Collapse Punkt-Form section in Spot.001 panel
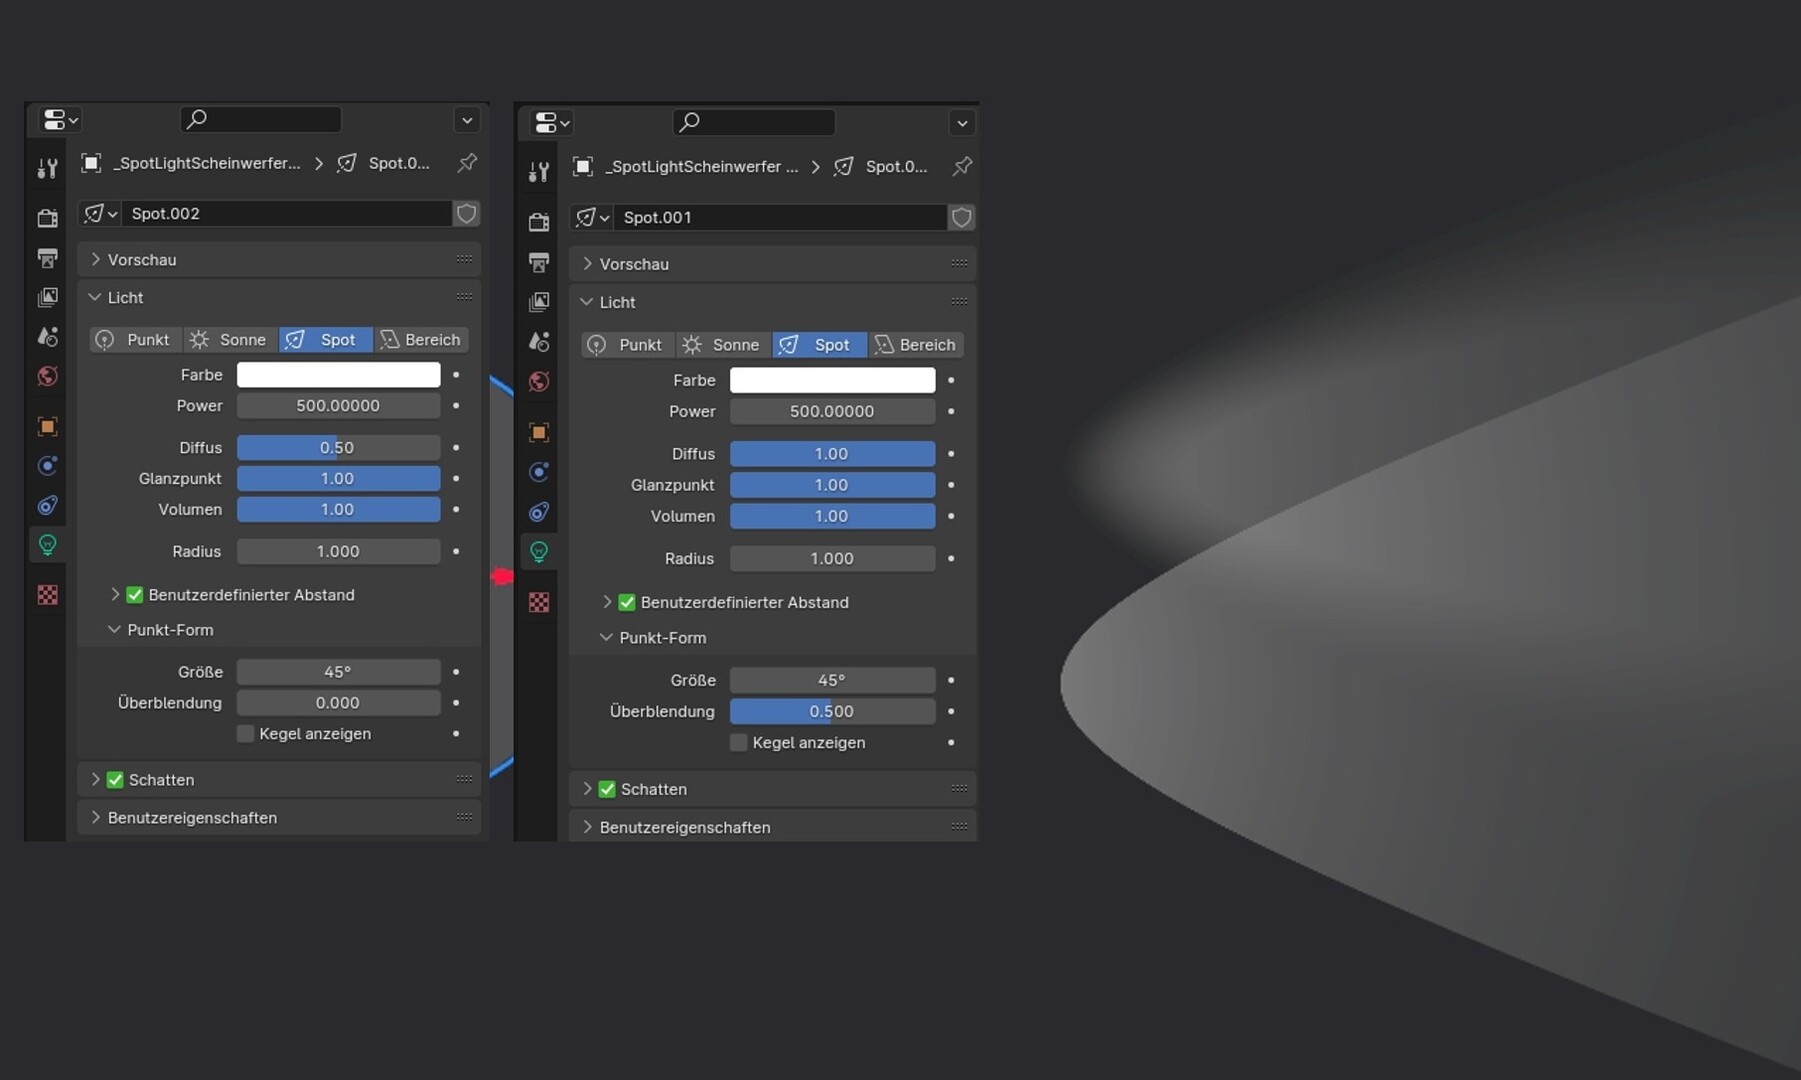 click(606, 637)
